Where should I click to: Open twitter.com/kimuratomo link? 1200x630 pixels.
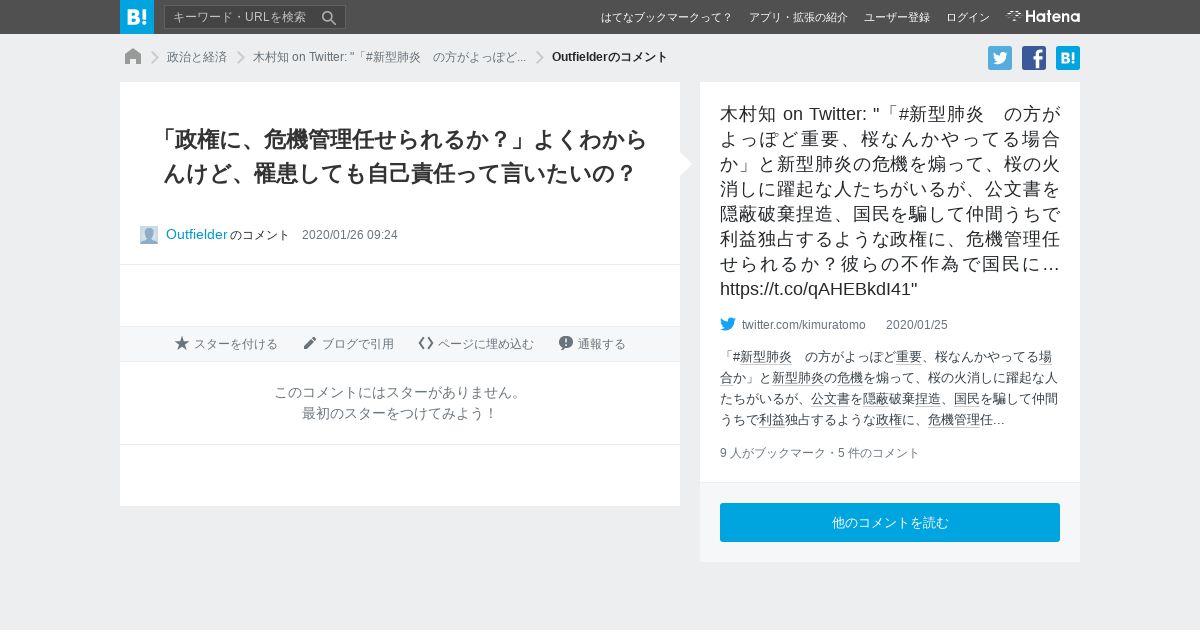[x=804, y=325]
